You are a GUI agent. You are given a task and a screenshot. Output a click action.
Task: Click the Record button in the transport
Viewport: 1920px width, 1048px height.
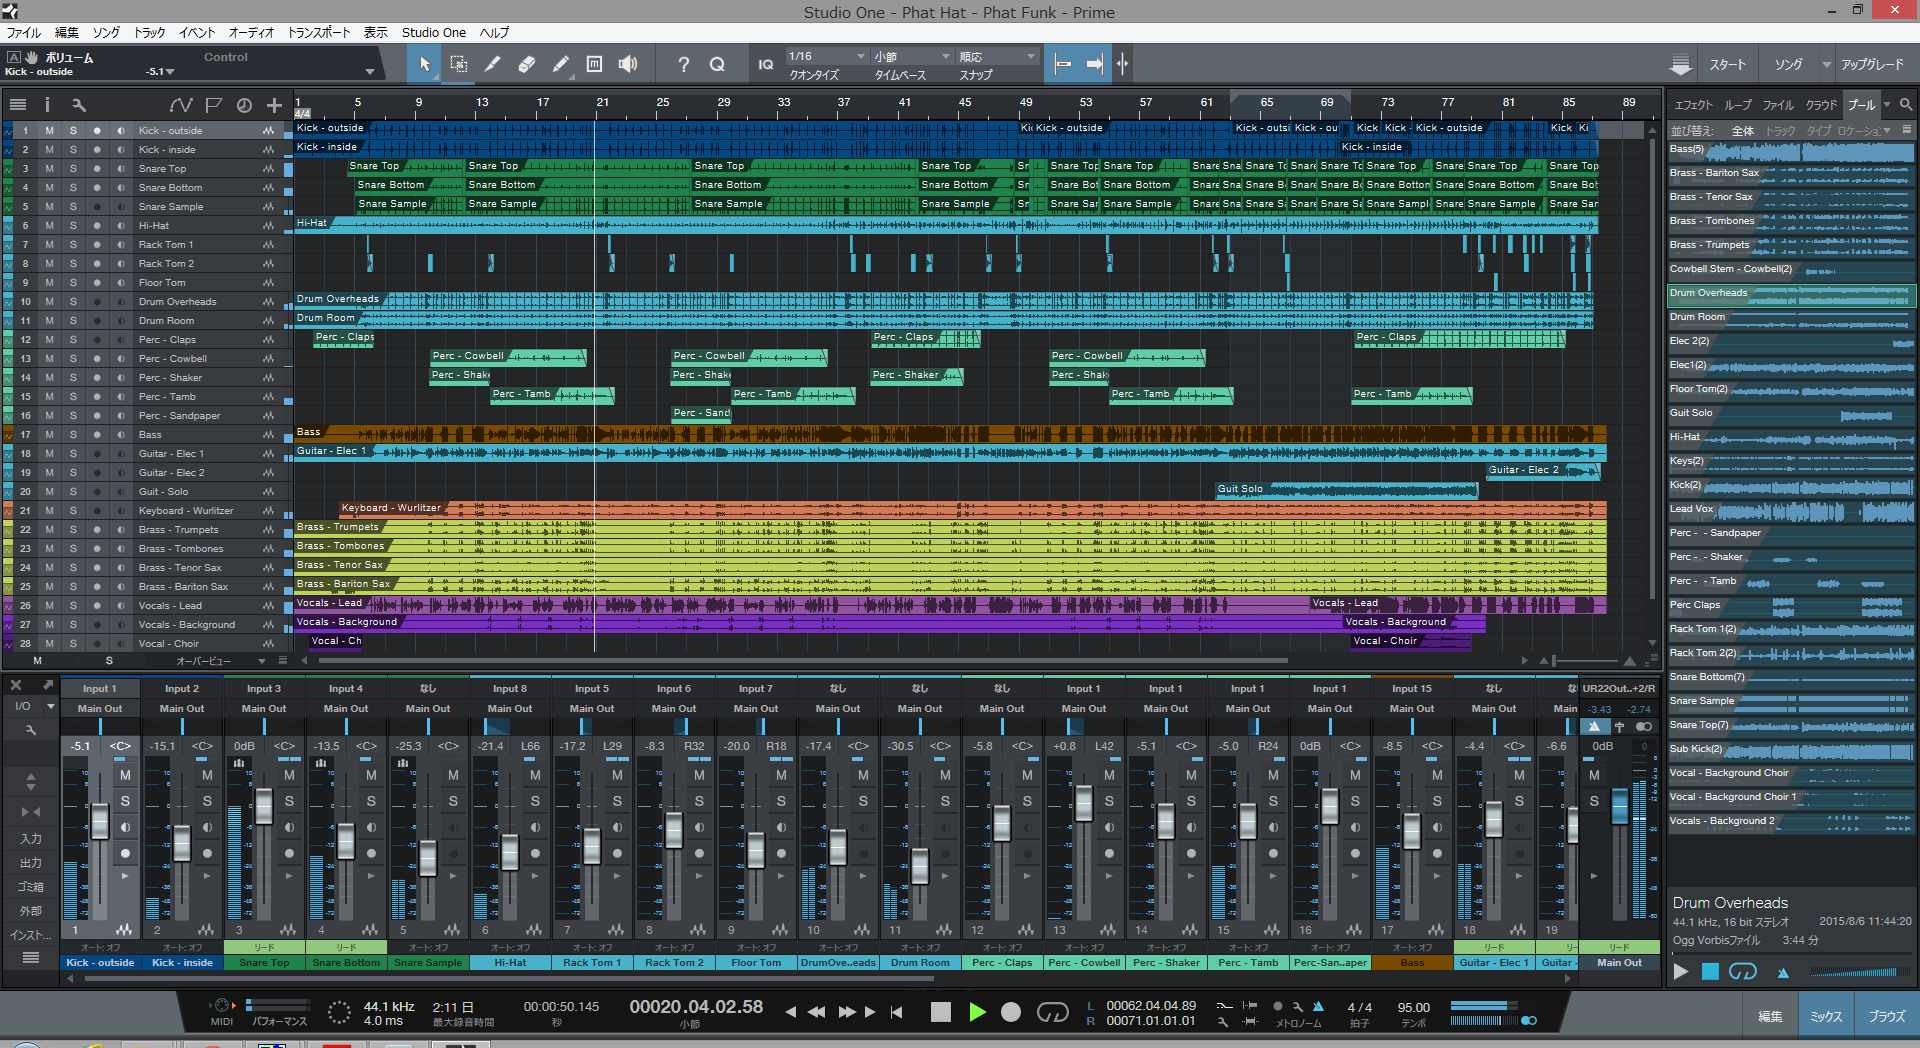click(1011, 1012)
